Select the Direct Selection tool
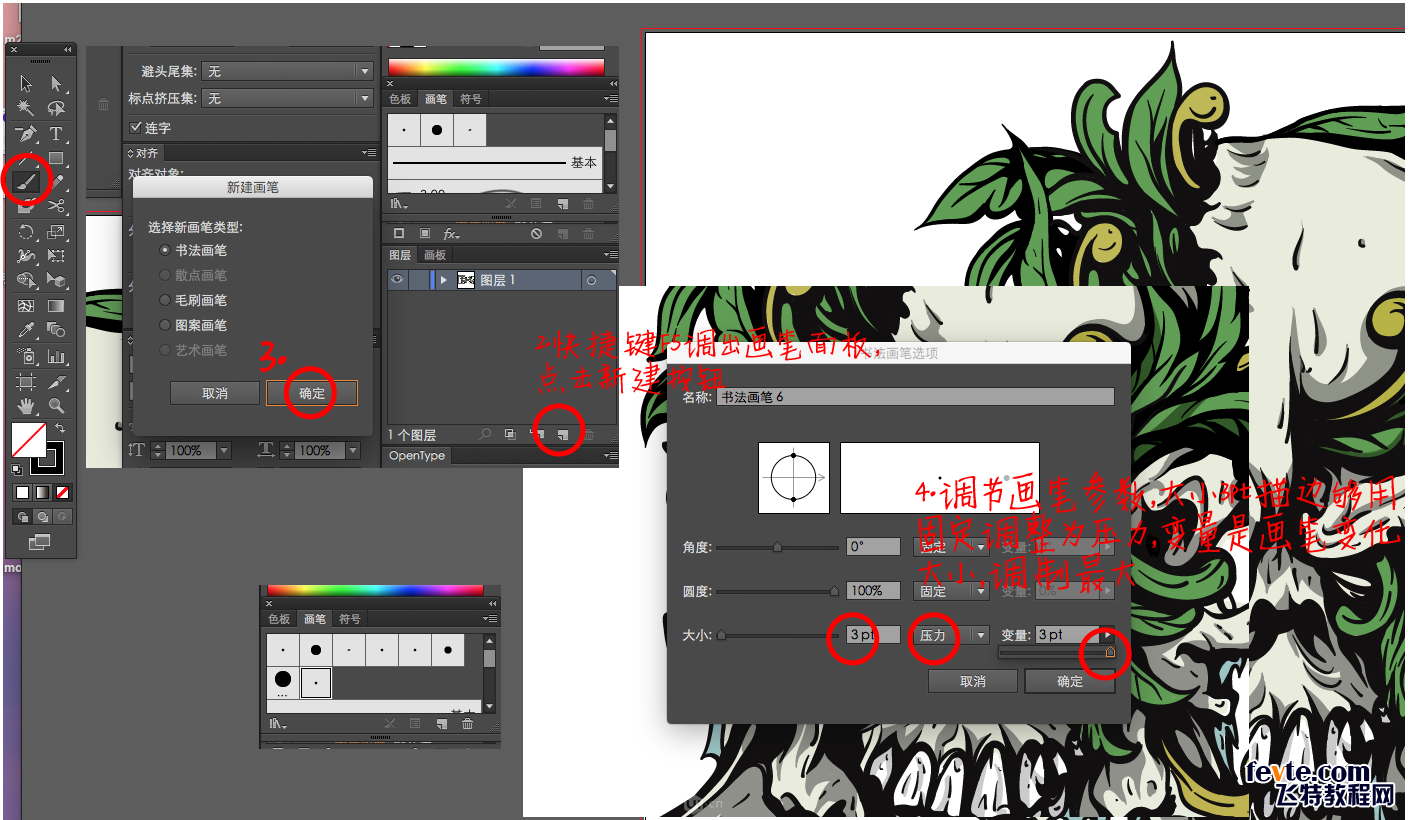Image resolution: width=1408 pixels, height=820 pixels. 56,83
